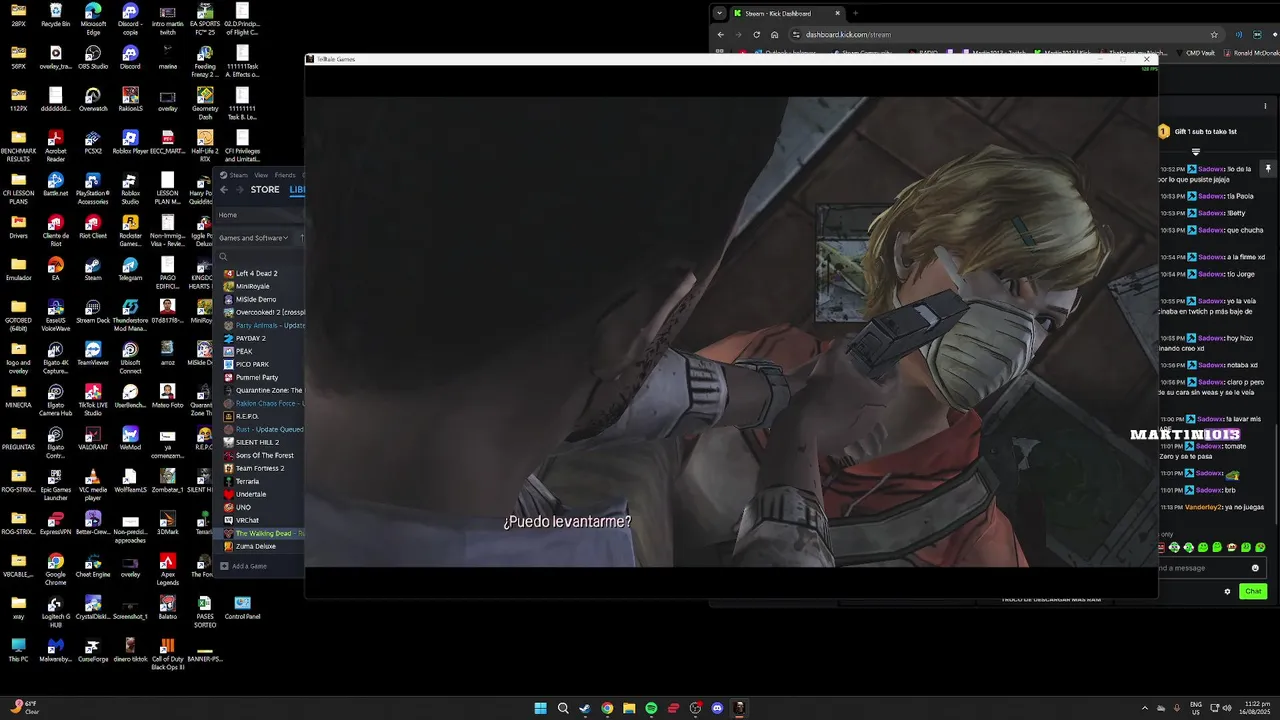Expand the Games and Software dropdown
The width and height of the screenshot is (1280, 720).
(x=253, y=238)
